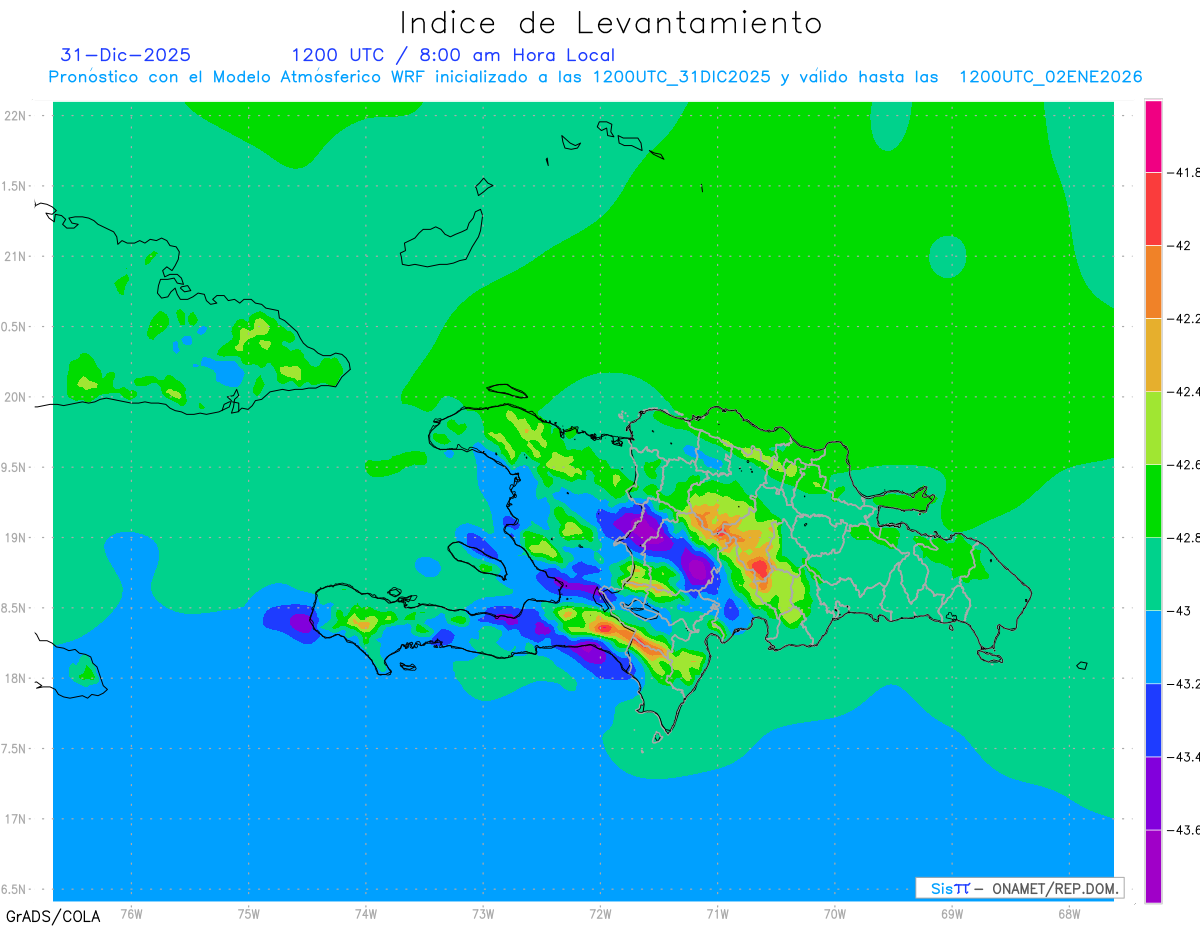Click the latitude label "18N"

click(x=15, y=678)
